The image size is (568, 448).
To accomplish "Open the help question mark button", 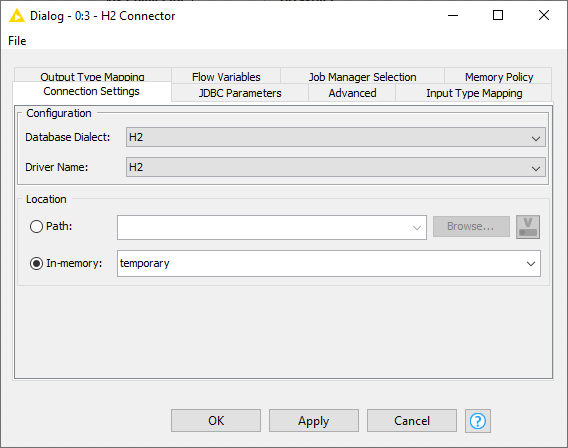I will point(478,421).
